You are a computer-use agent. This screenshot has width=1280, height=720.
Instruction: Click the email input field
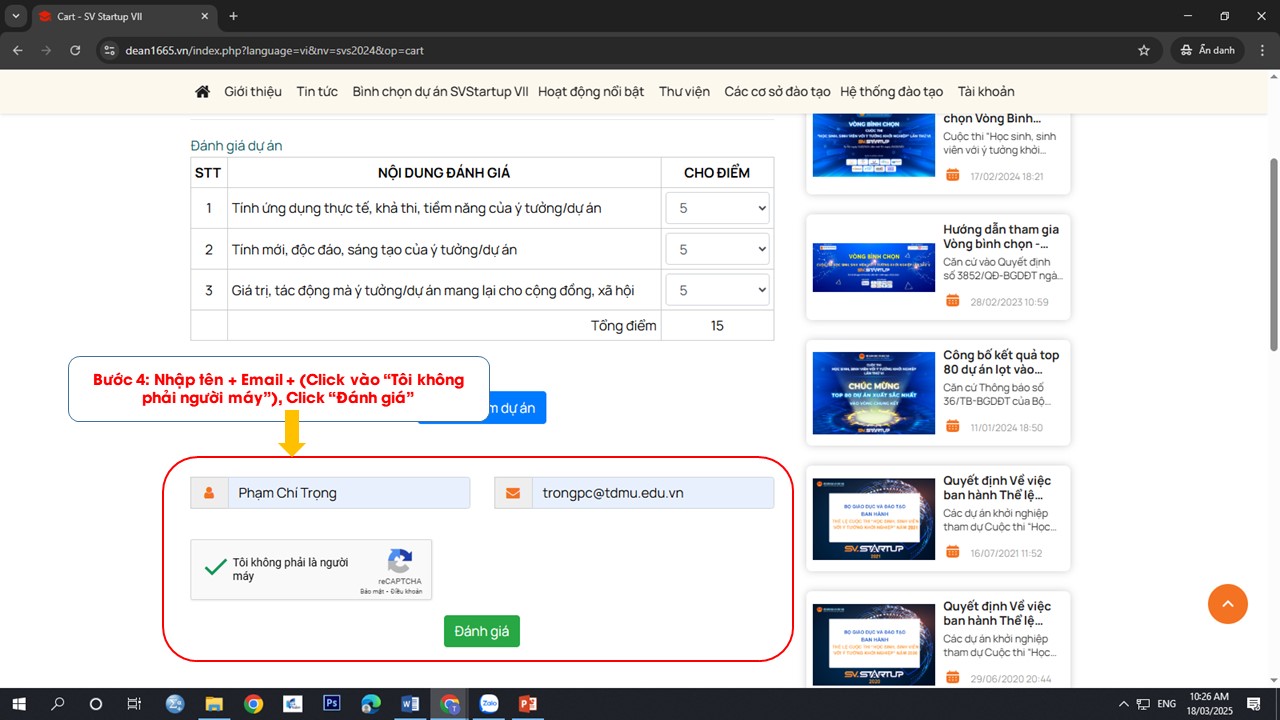click(652, 493)
